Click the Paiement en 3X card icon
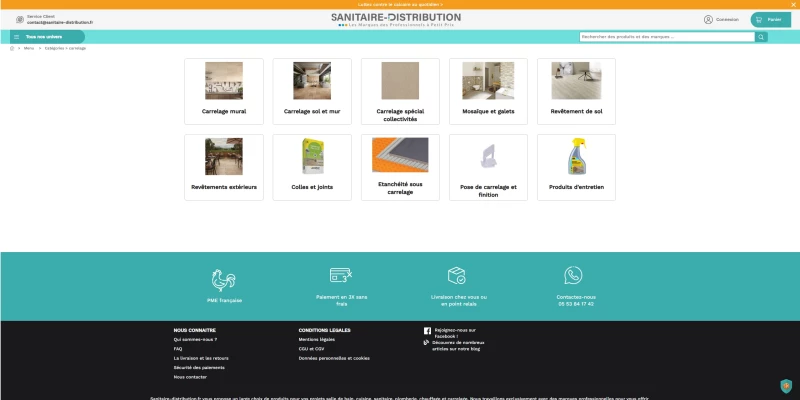 point(341,276)
